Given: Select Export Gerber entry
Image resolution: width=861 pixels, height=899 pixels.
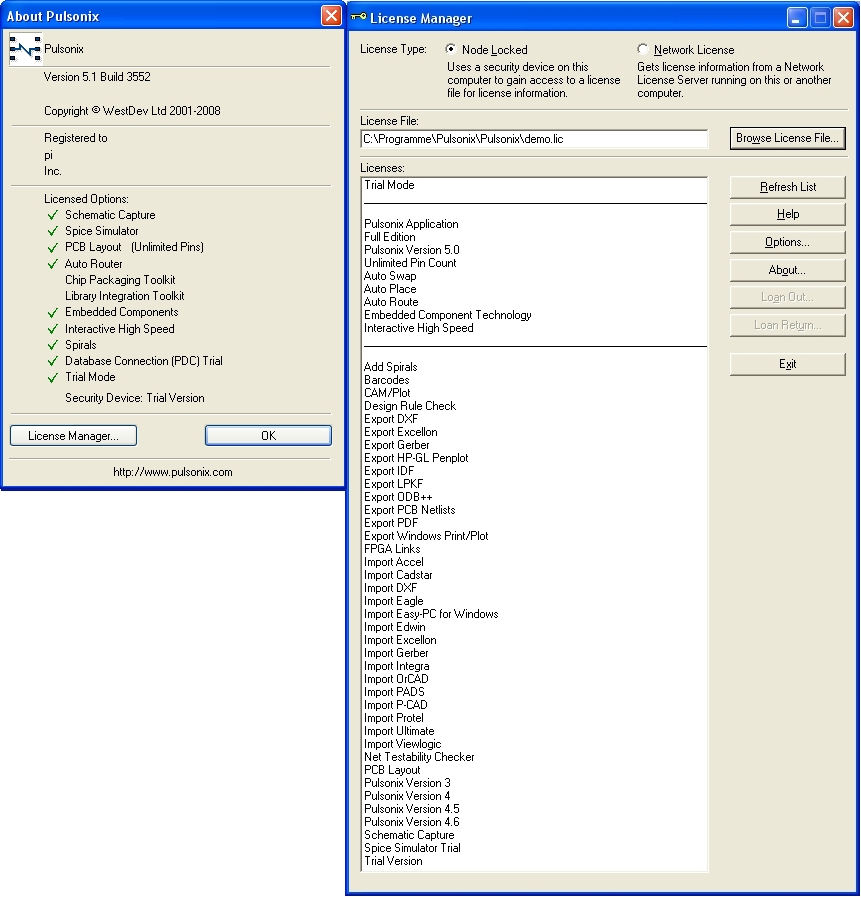Looking at the screenshot, I should [397, 445].
